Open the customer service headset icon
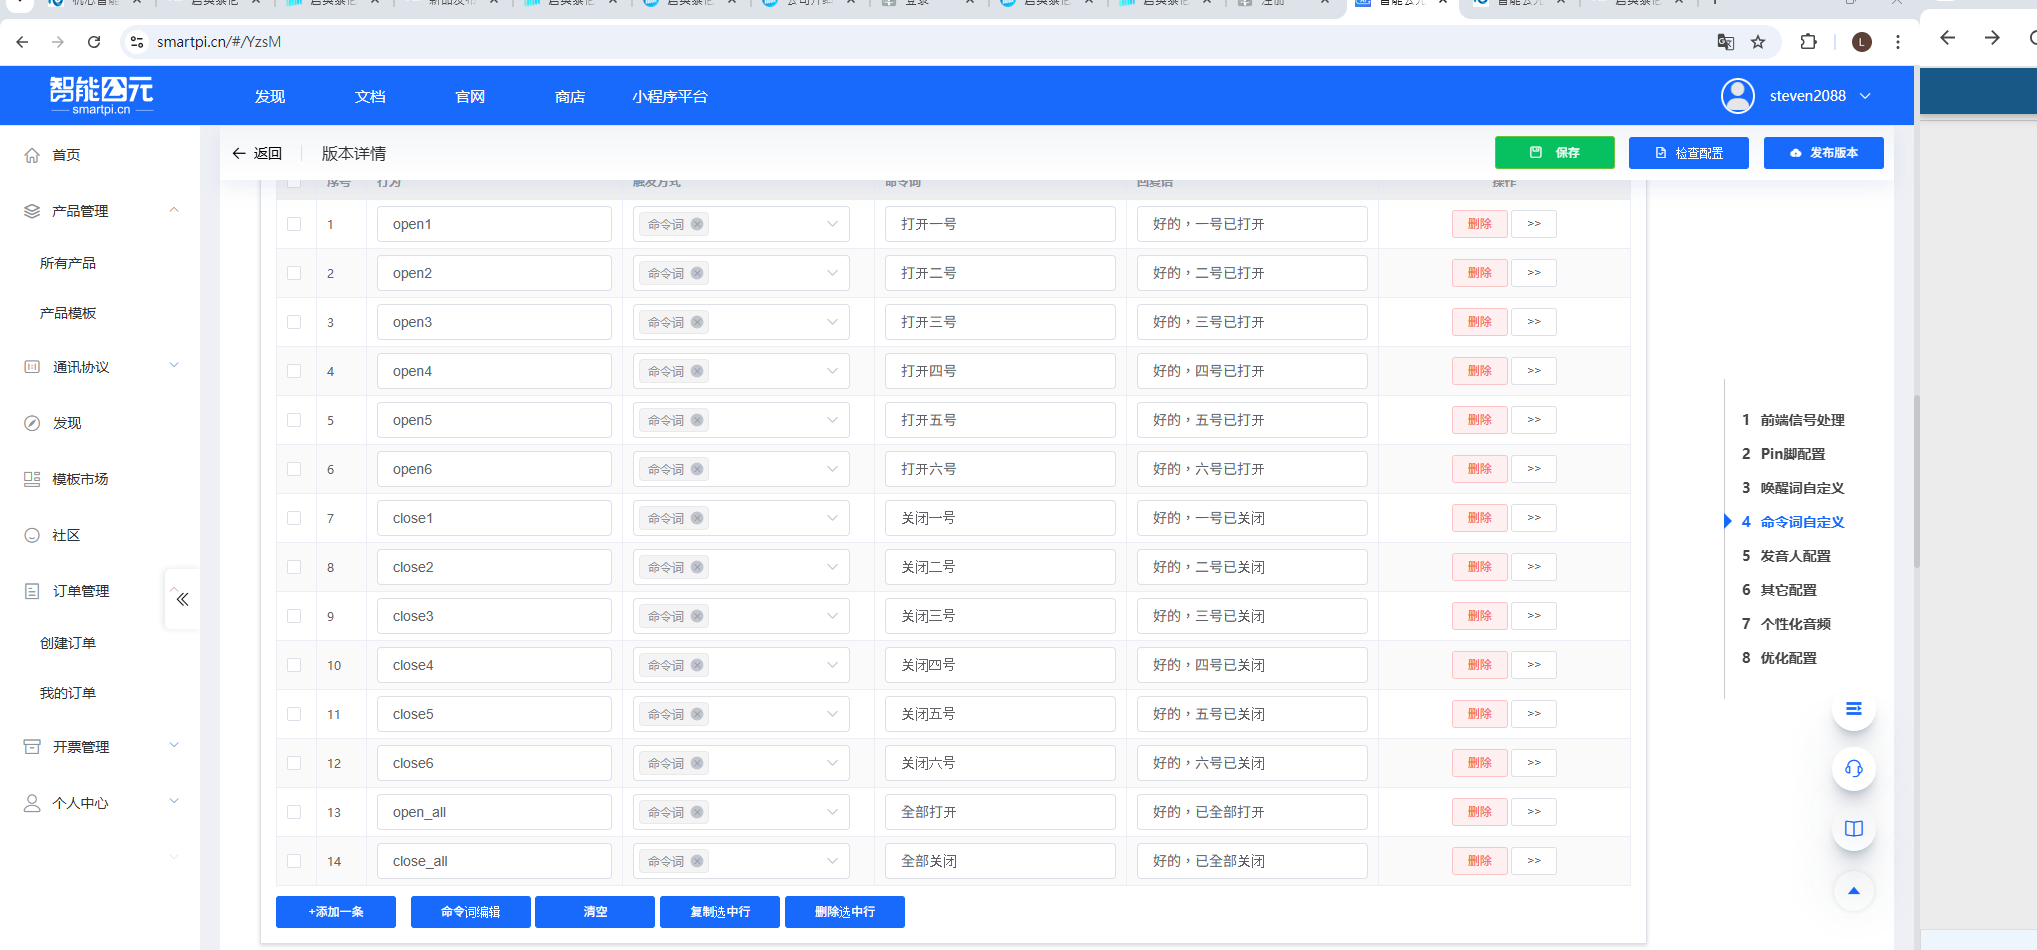The width and height of the screenshot is (2037, 950). coord(1853,769)
